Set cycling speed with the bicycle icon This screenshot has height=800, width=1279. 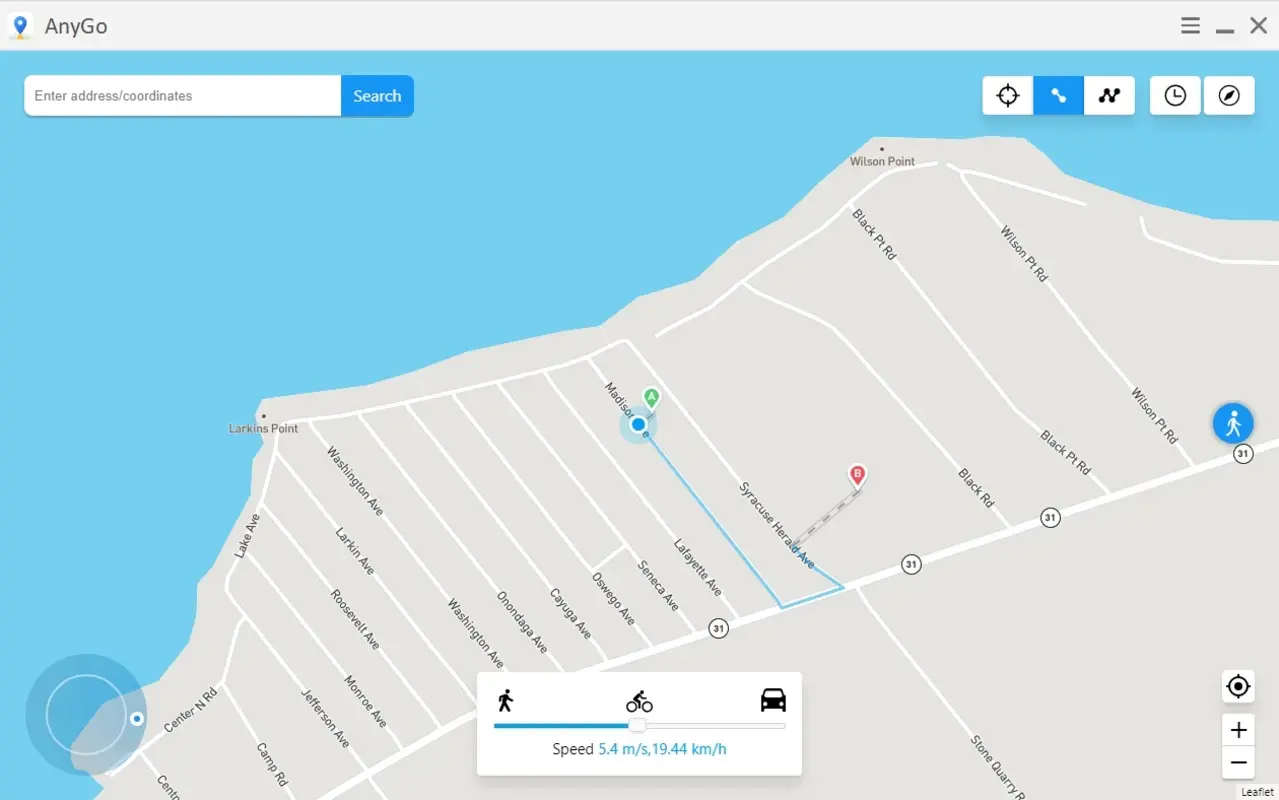(x=638, y=701)
